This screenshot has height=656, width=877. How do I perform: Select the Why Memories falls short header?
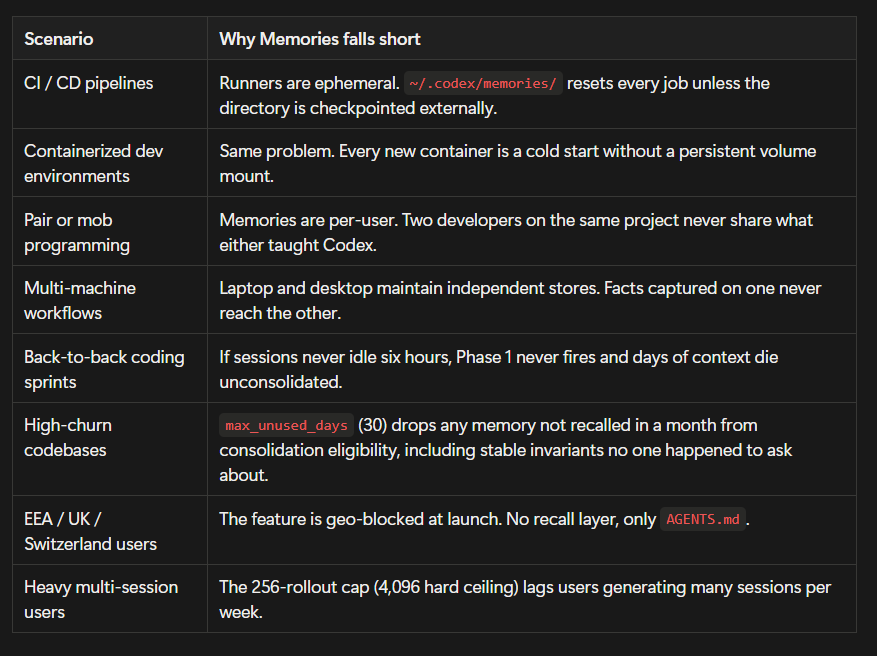pos(320,39)
